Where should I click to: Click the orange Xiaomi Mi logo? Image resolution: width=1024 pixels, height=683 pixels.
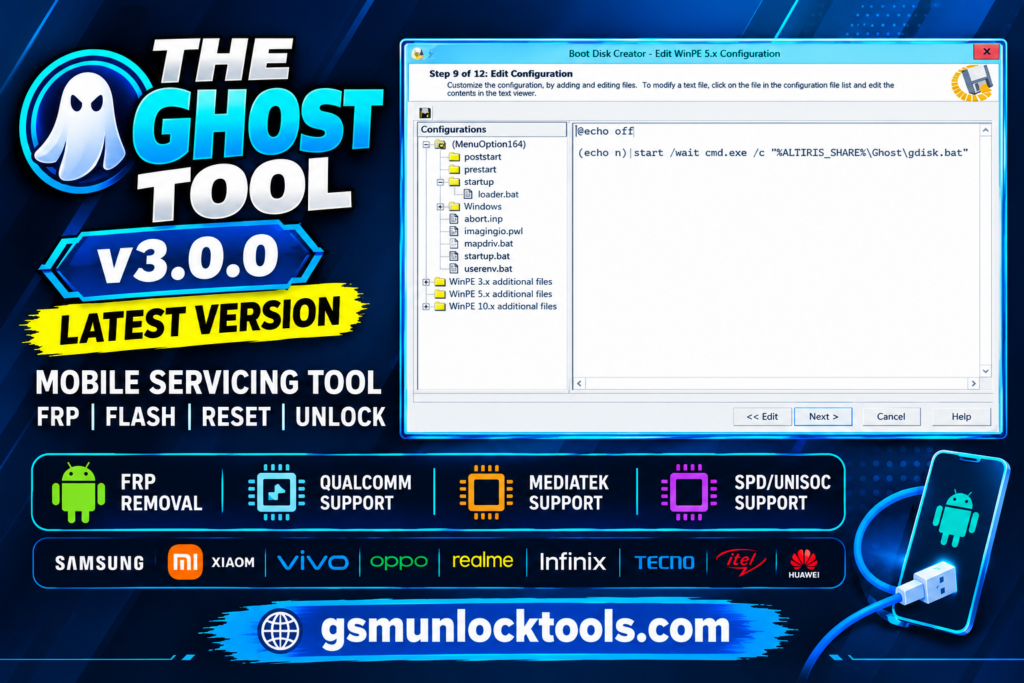pyautogui.click(x=185, y=562)
